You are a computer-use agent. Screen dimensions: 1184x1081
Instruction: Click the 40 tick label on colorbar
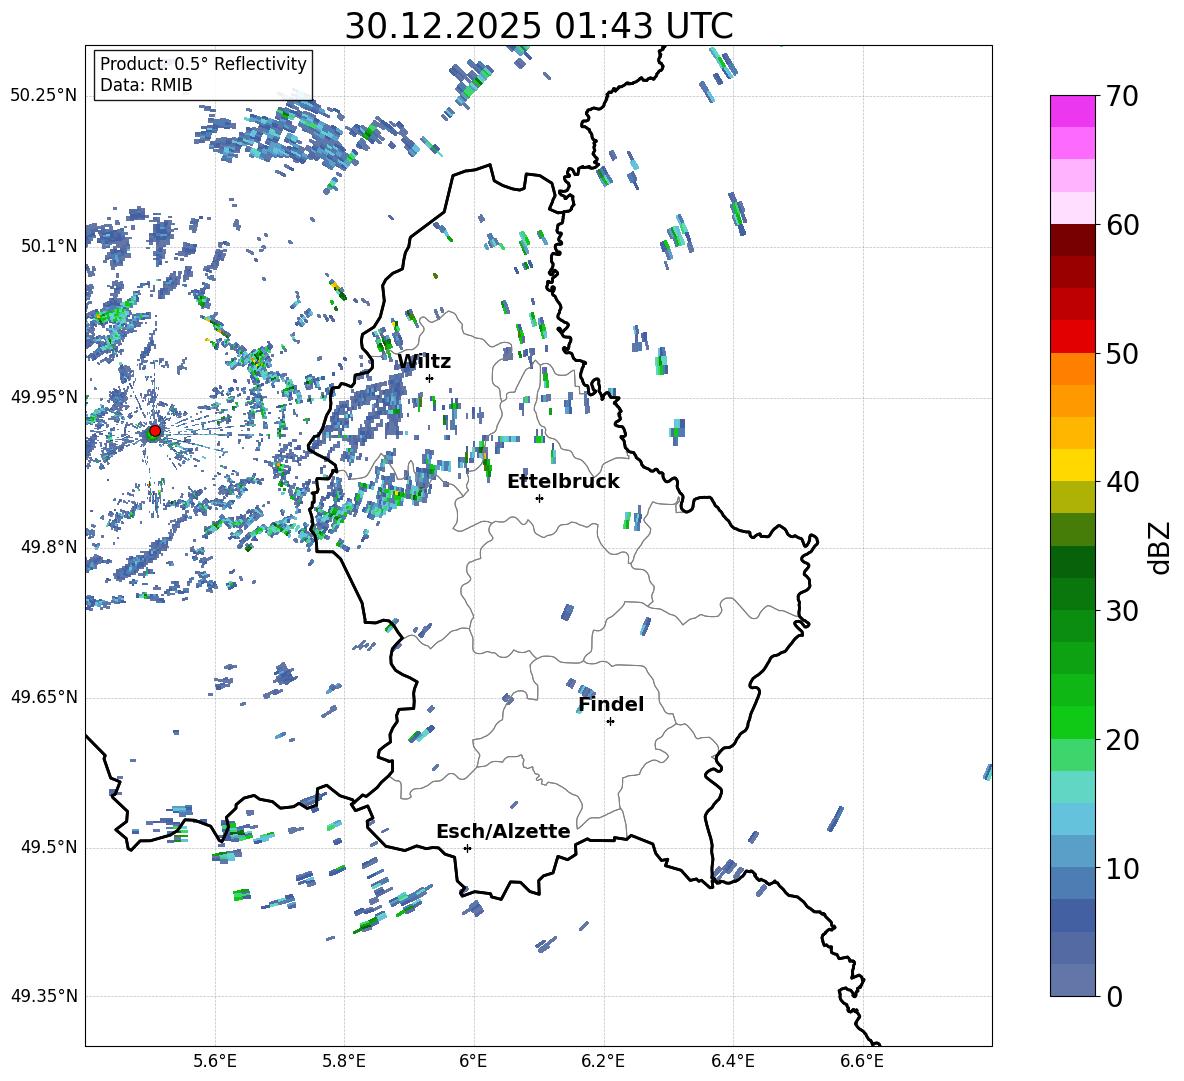[x=1122, y=482]
